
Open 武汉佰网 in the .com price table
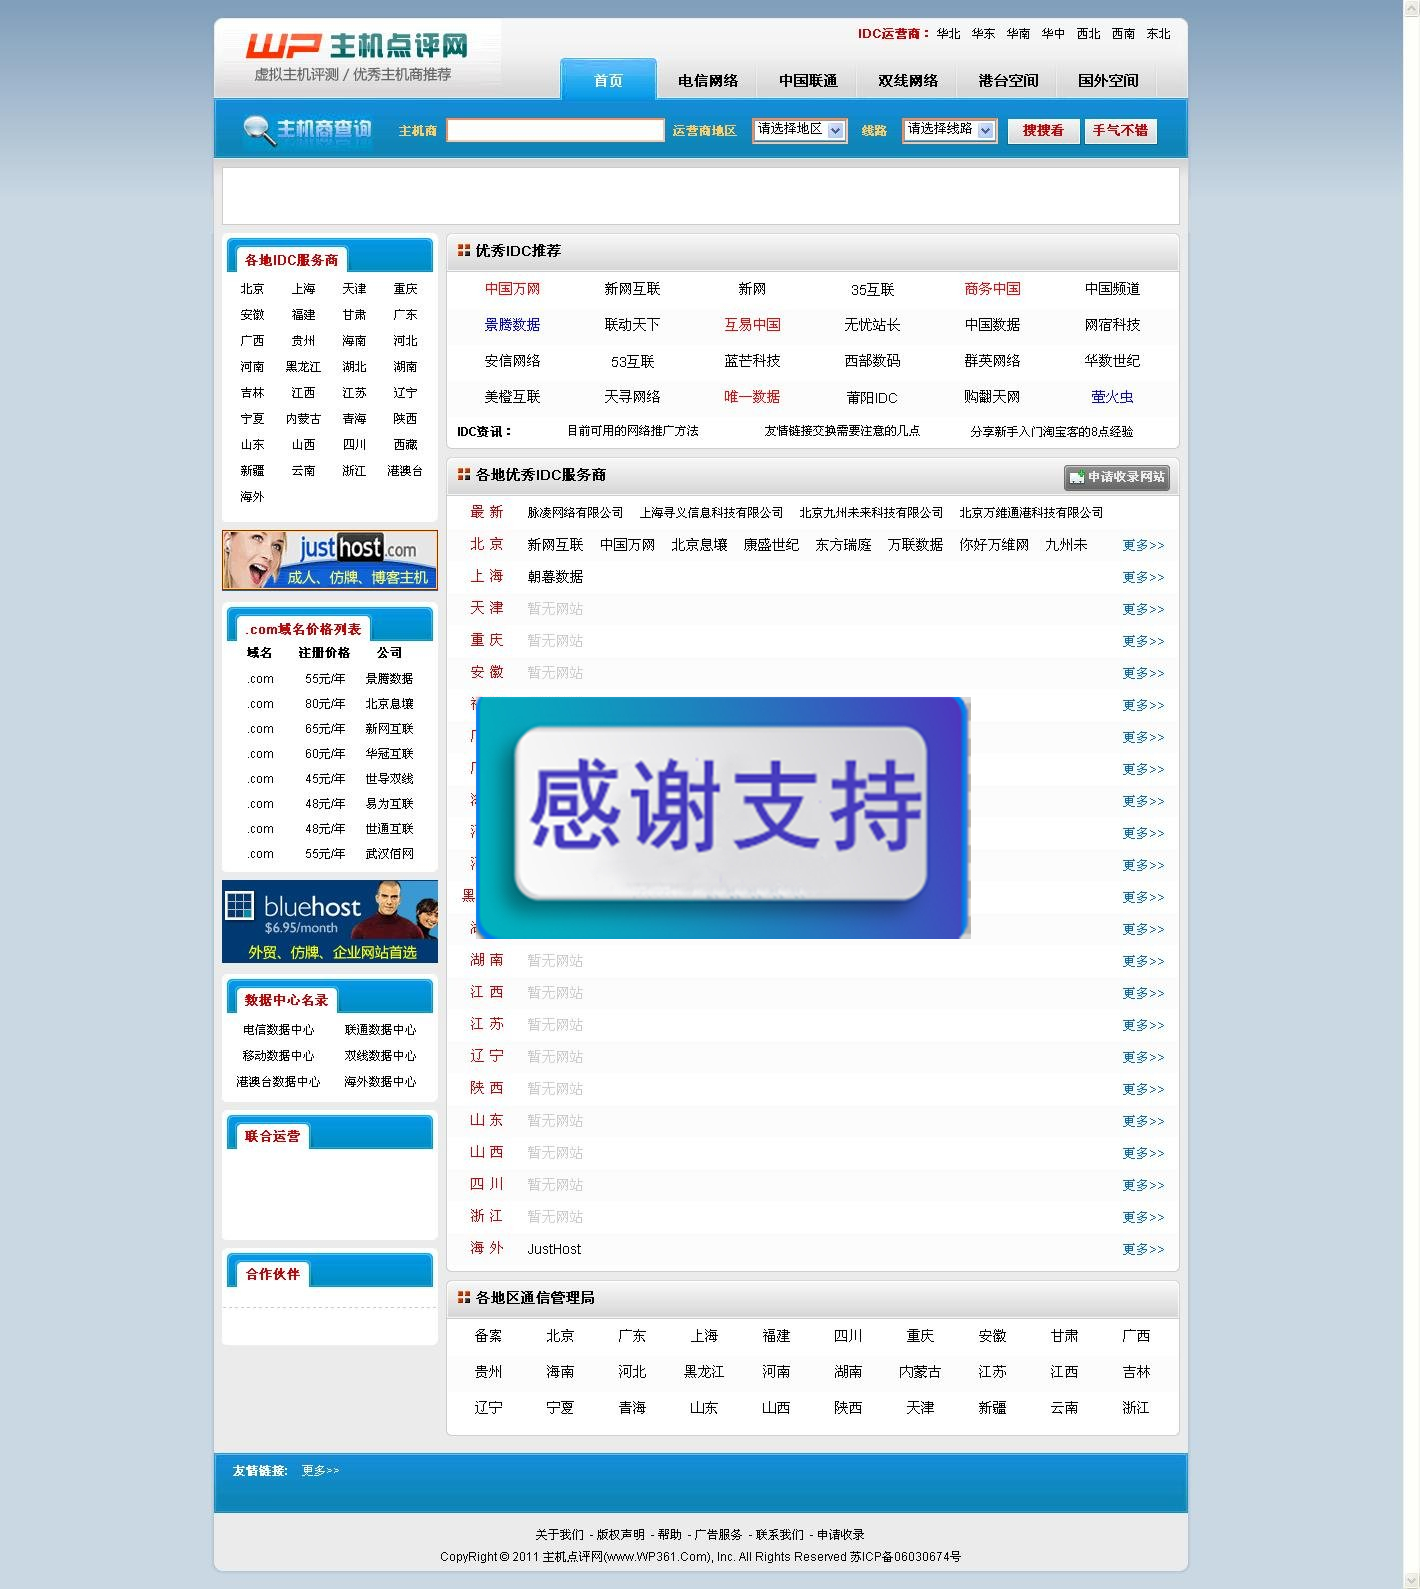[x=389, y=854]
